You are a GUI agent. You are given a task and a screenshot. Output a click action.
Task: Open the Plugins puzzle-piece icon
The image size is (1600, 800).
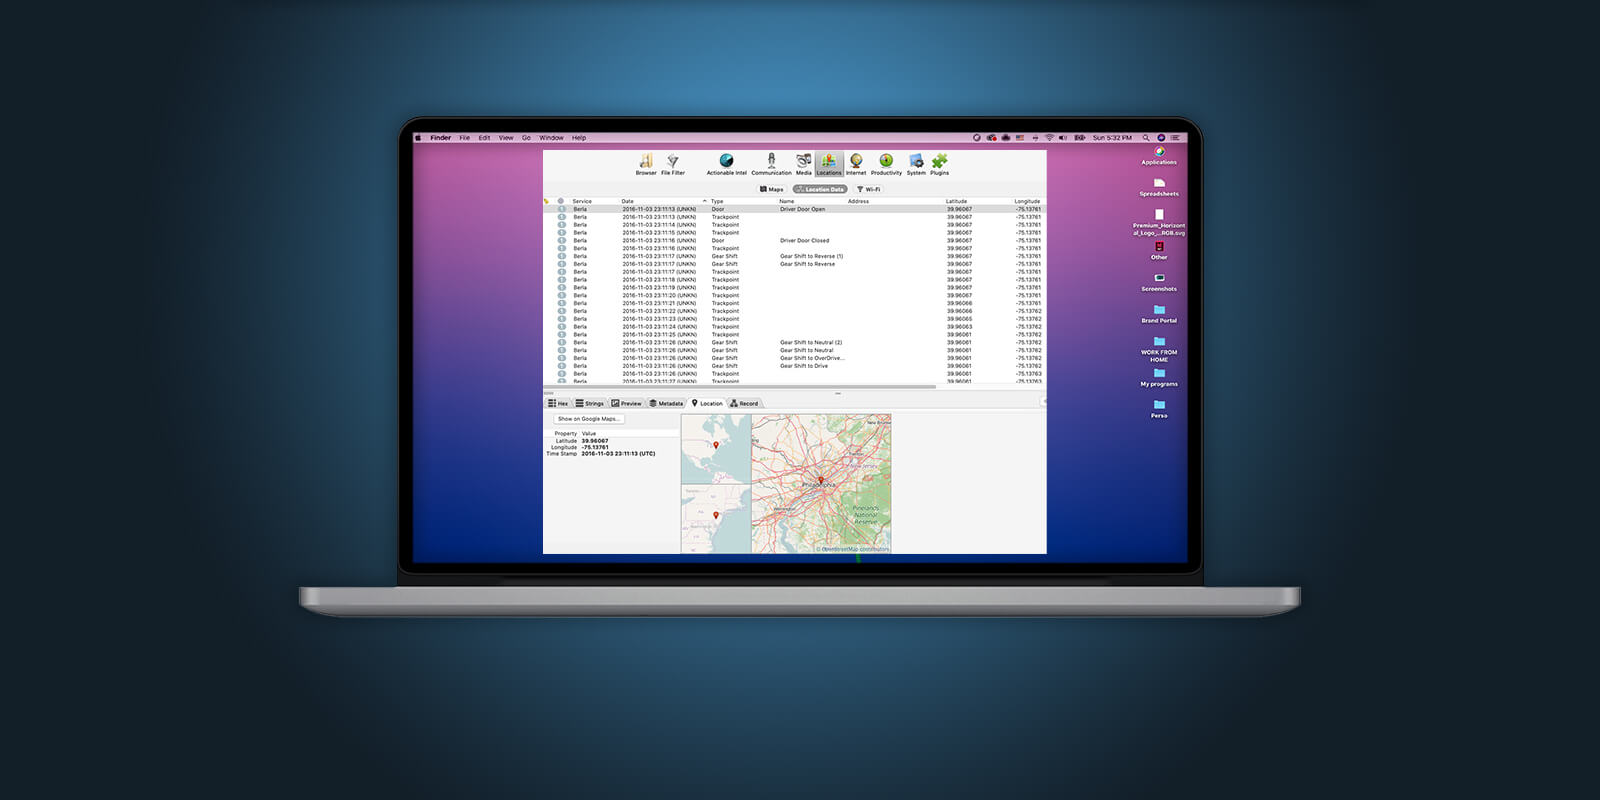pos(940,164)
